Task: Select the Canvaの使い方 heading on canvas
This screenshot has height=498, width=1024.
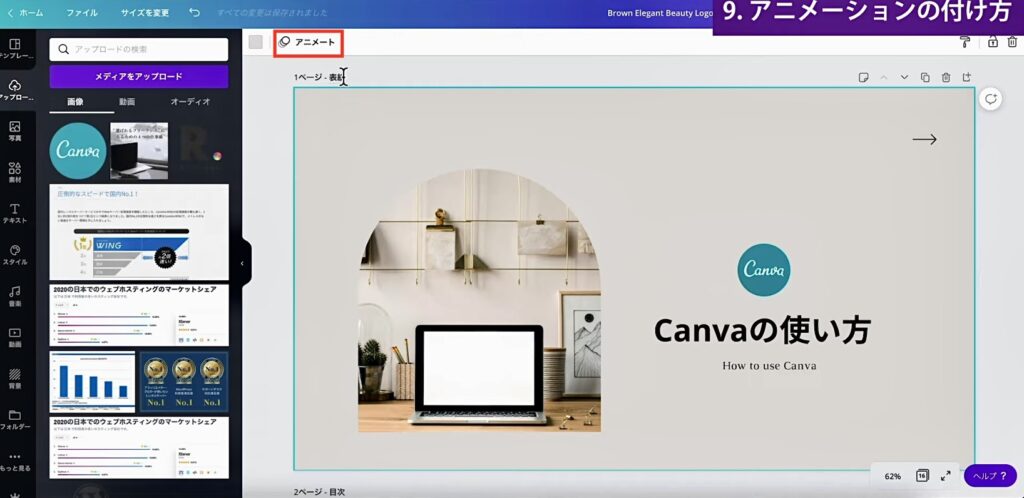Action: [x=762, y=331]
